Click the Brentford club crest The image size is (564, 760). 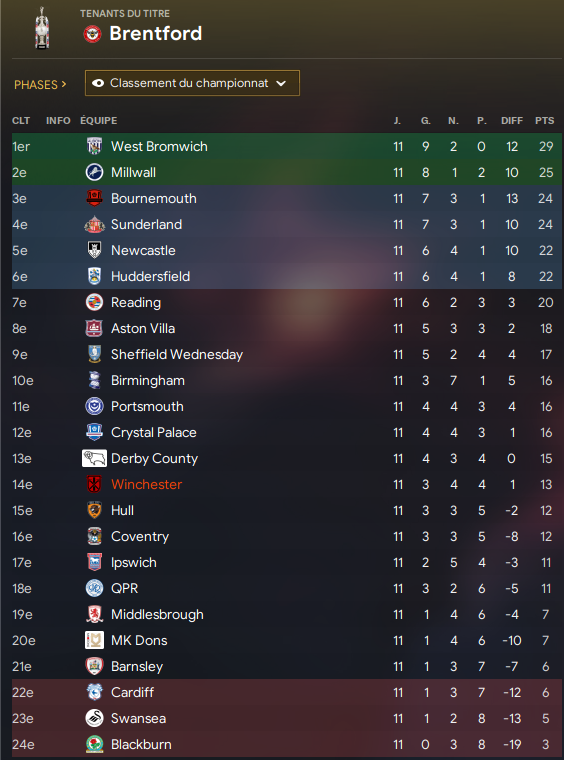[92, 34]
